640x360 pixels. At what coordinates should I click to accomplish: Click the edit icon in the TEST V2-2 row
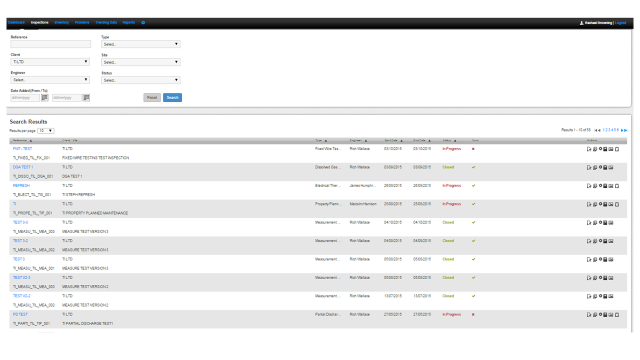click(x=589, y=296)
